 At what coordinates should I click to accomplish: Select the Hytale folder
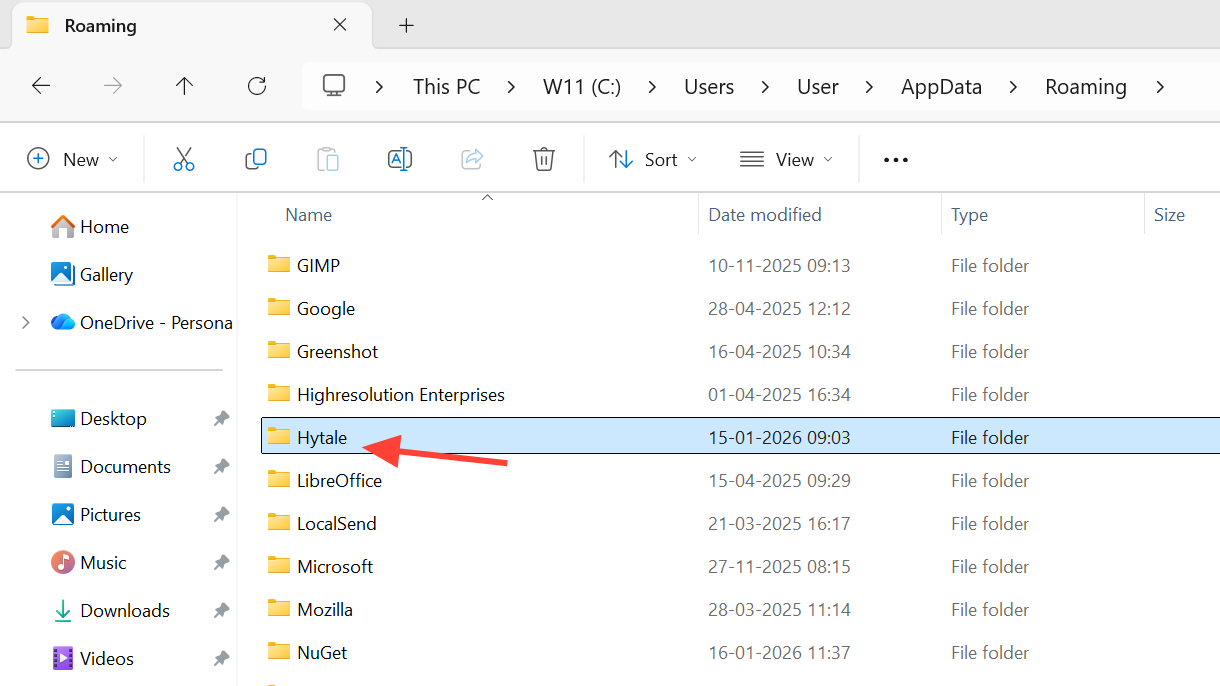click(x=322, y=438)
